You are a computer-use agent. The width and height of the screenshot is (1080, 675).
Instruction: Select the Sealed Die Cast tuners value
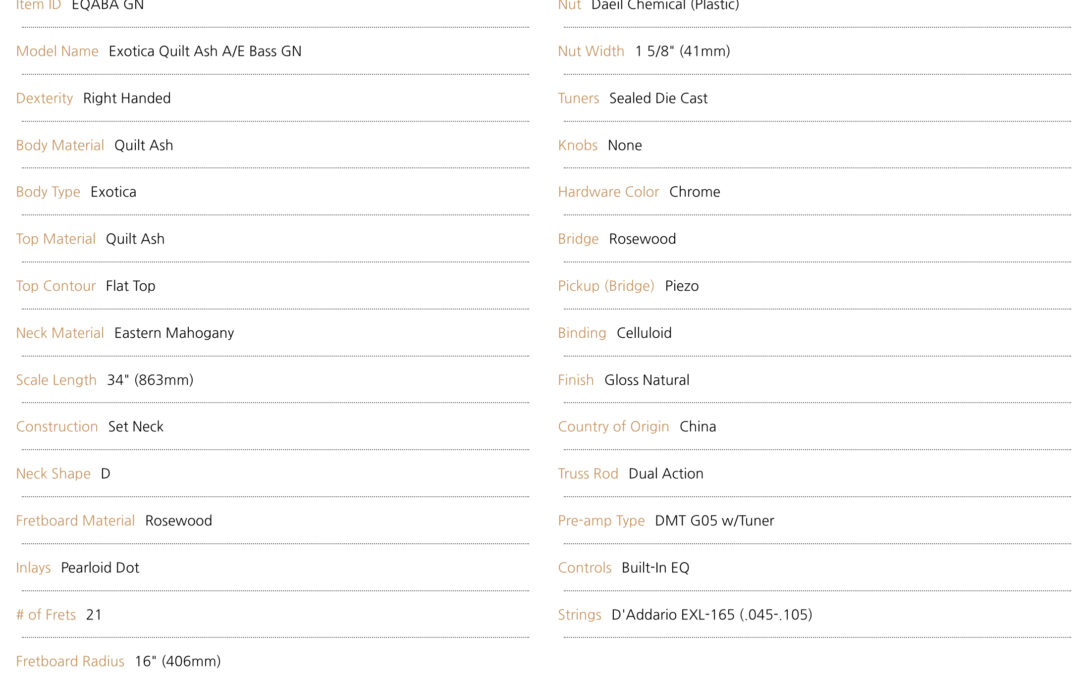tap(658, 98)
